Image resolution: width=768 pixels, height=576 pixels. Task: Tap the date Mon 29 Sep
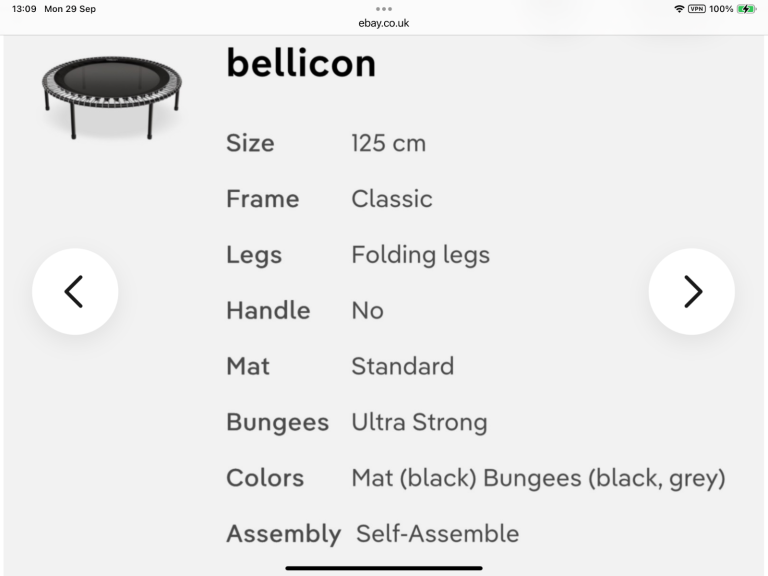70,9
